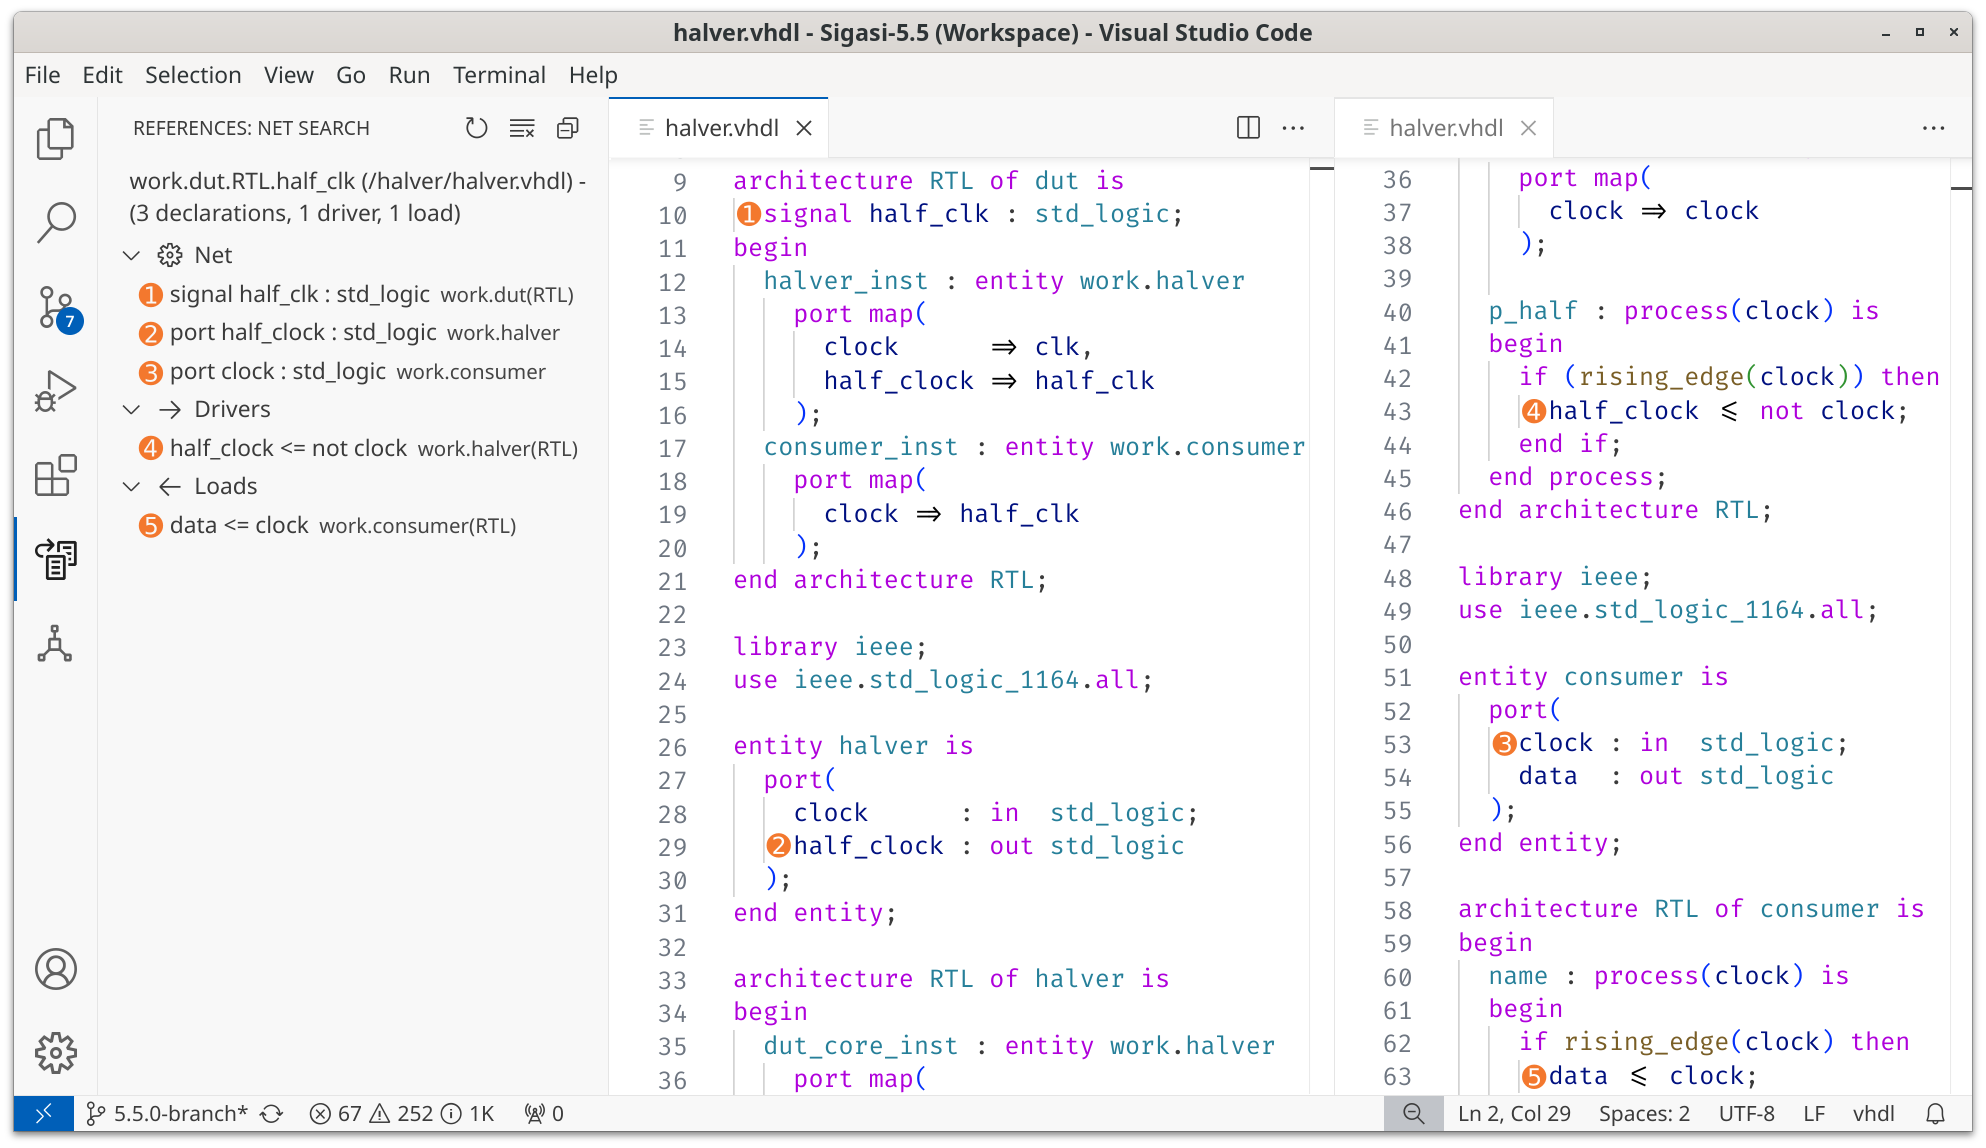Screen dimensions: 1986x1148
Task: Open the Help menu
Action: (593, 75)
